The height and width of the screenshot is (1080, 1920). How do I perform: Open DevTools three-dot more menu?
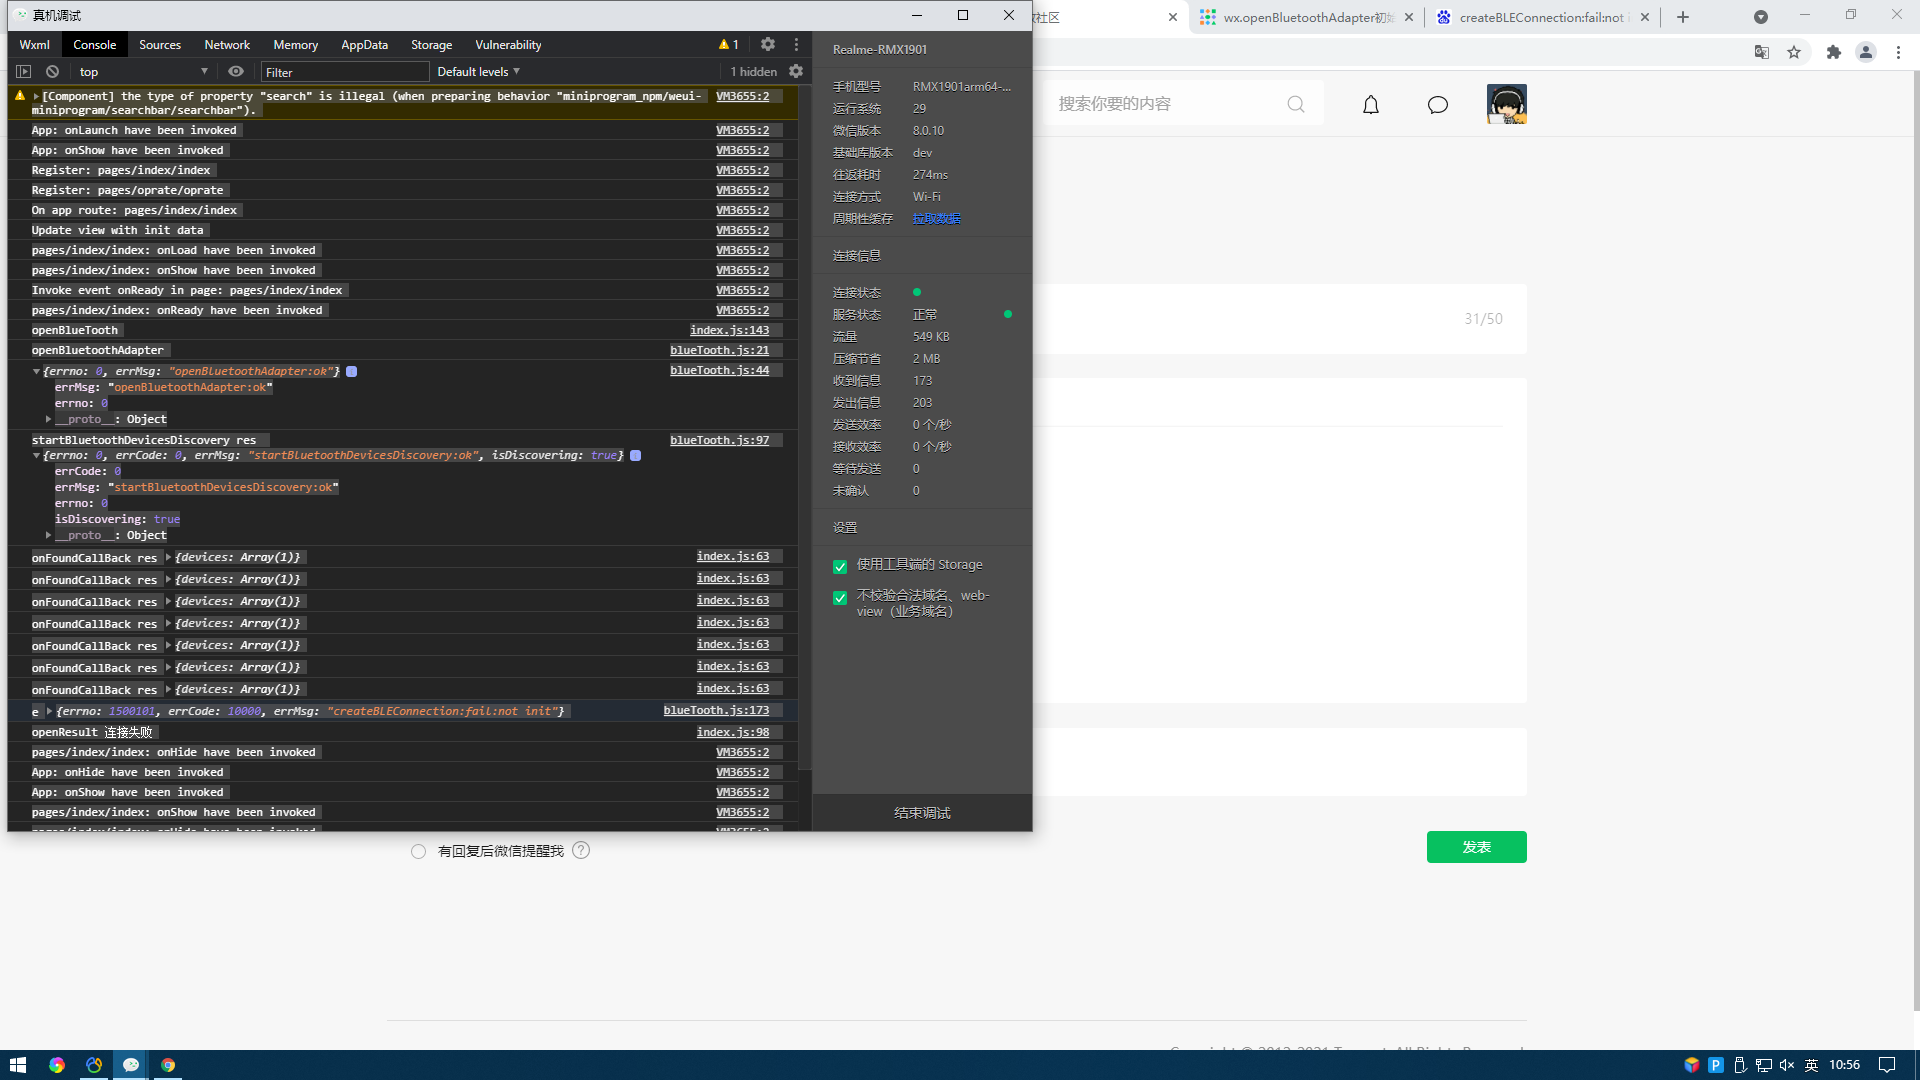point(796,44)
